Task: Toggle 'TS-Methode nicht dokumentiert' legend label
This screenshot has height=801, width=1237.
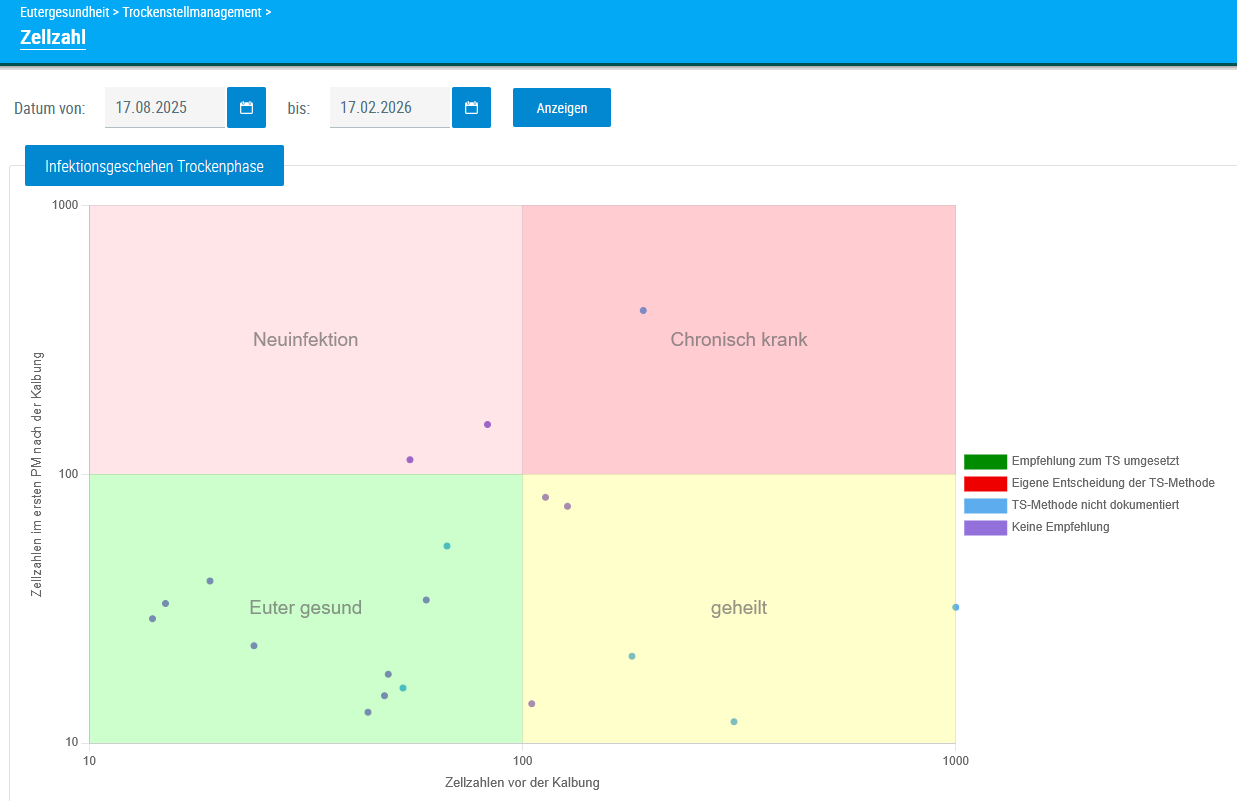Action: click(x=1095, y=506)
